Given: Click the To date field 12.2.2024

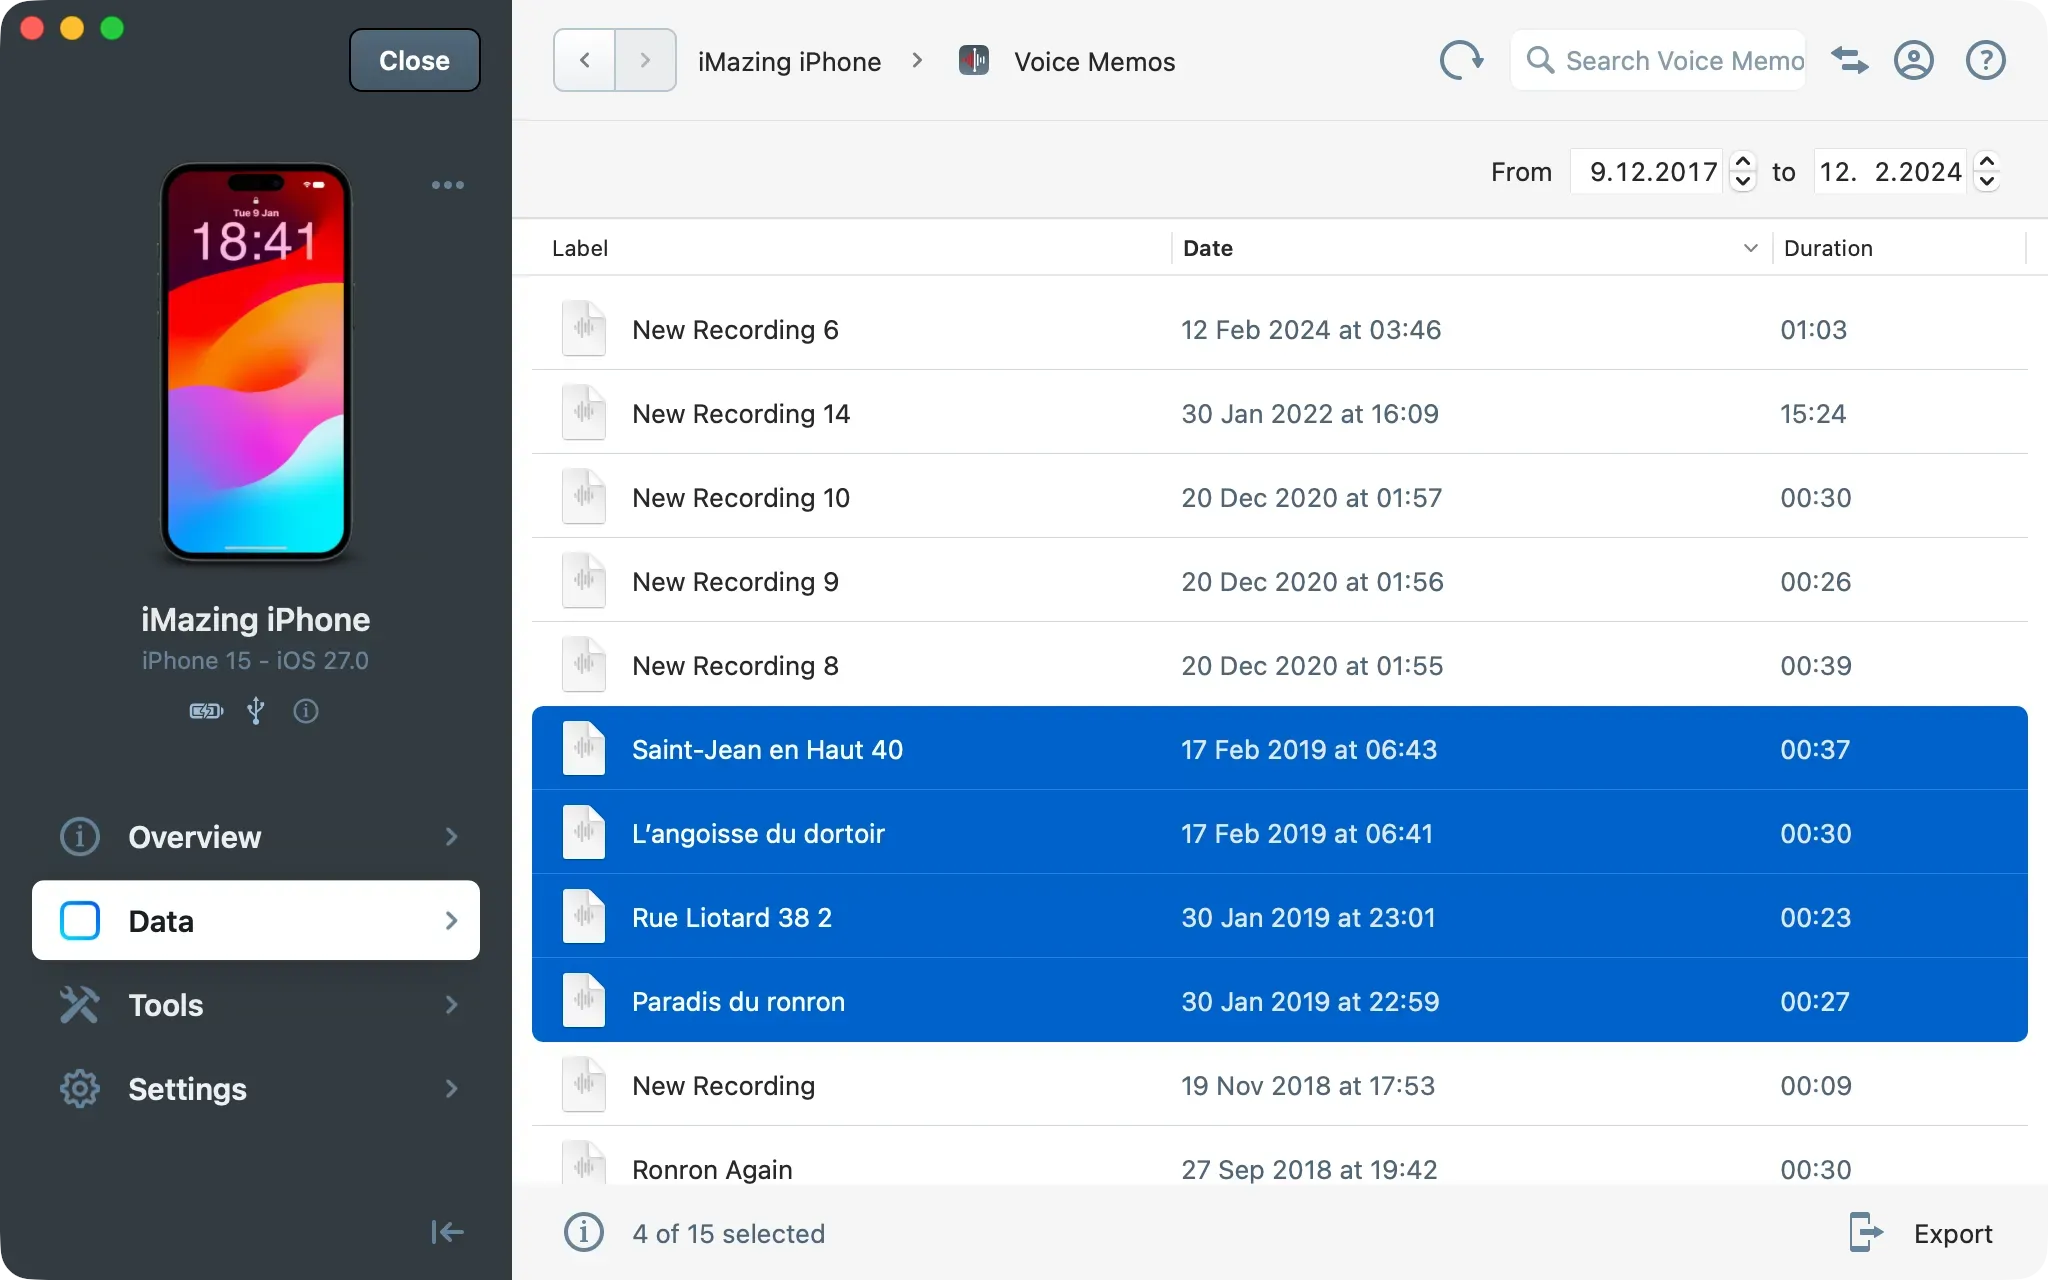Looking at the screenshot, I should [x=1890, y=171].
